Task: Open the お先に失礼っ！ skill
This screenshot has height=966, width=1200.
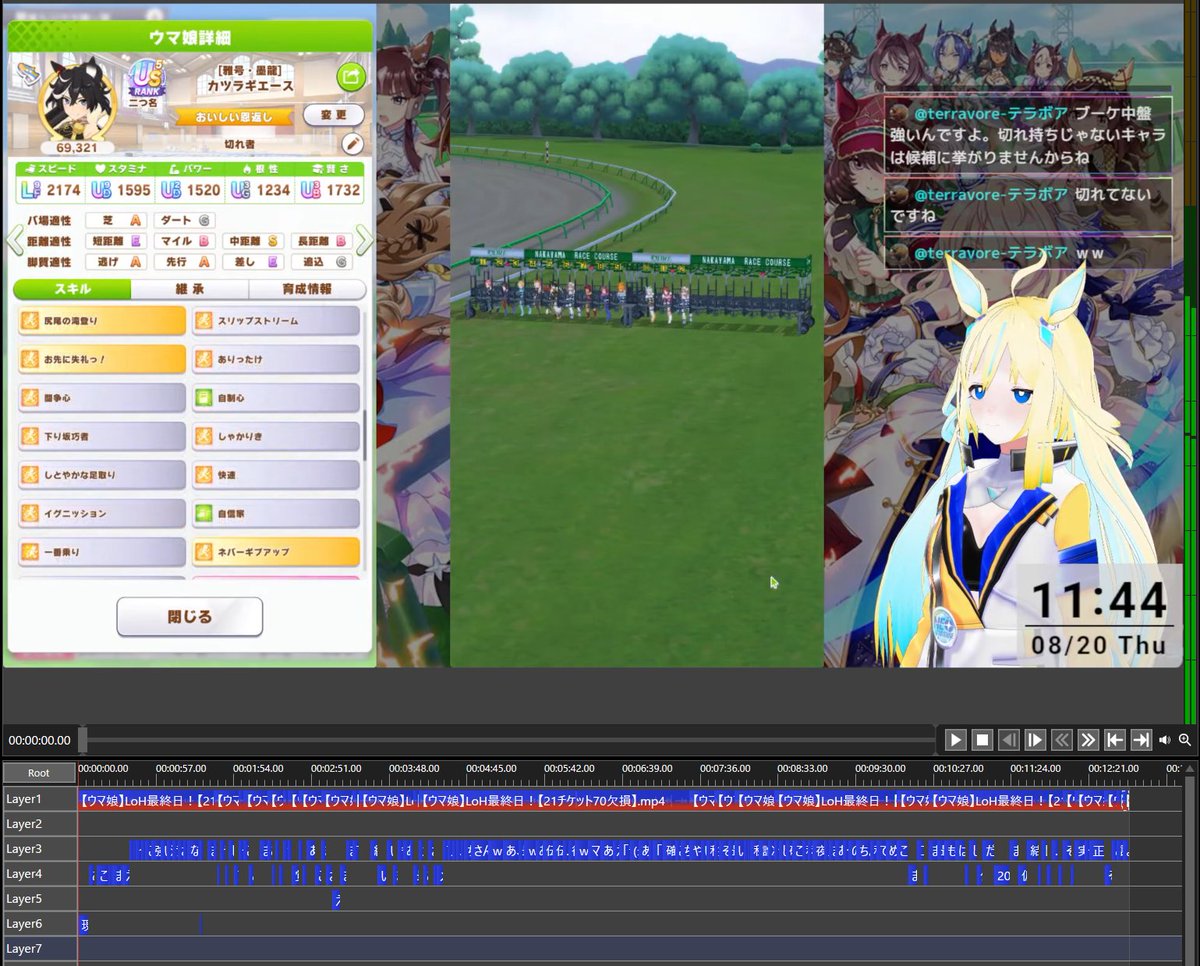Action: coord(102,359)
